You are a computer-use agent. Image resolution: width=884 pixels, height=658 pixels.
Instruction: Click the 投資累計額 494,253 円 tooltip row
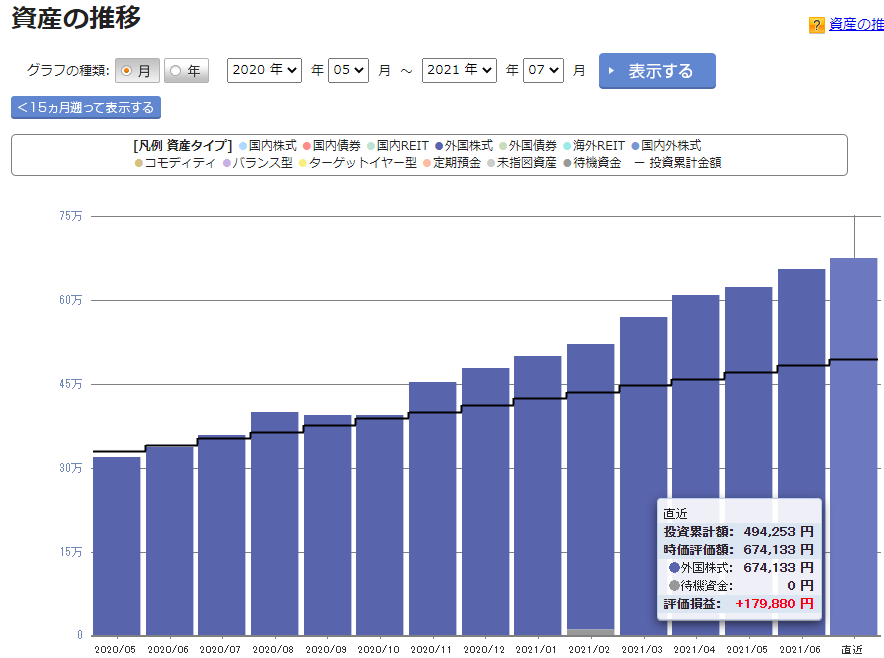739,532
